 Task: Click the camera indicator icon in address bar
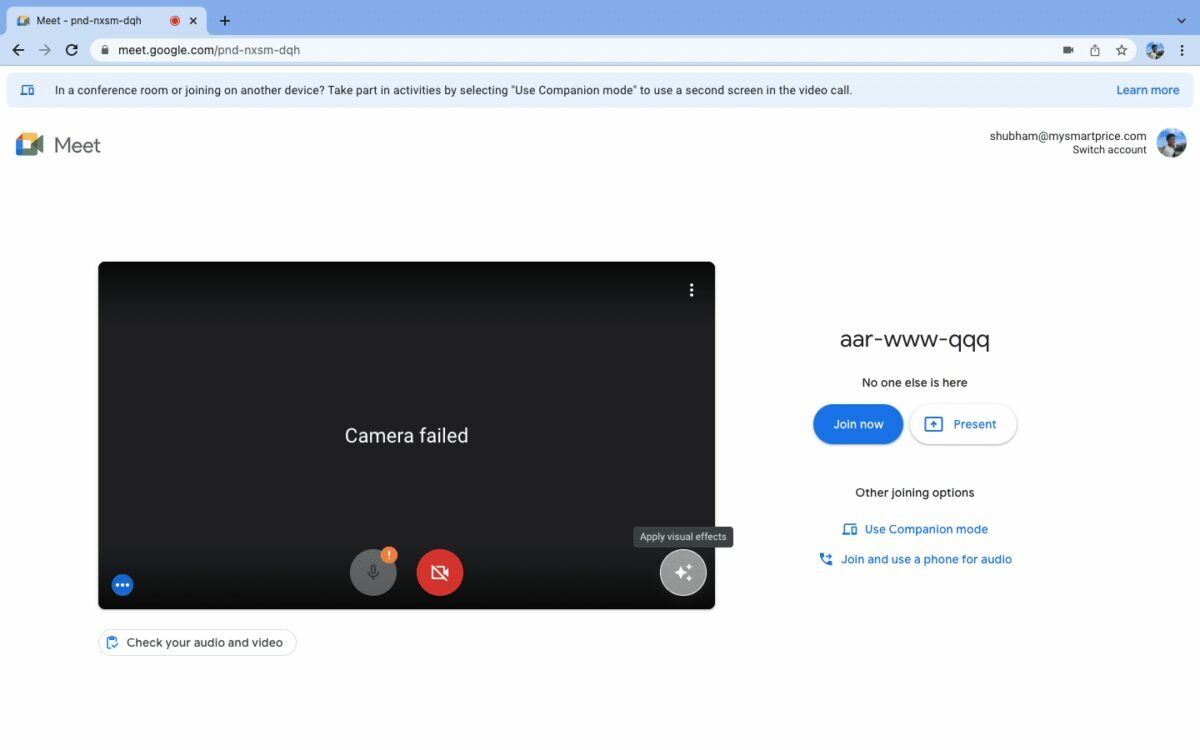pyautogui.click(x=1066, y=49)
